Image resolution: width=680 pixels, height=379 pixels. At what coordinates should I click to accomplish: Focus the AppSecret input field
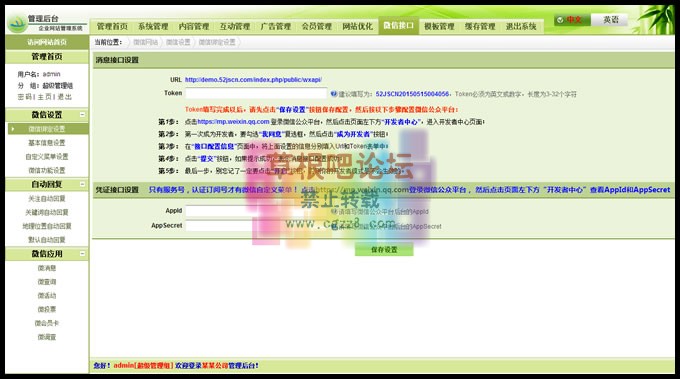click(x=256, y=226)
